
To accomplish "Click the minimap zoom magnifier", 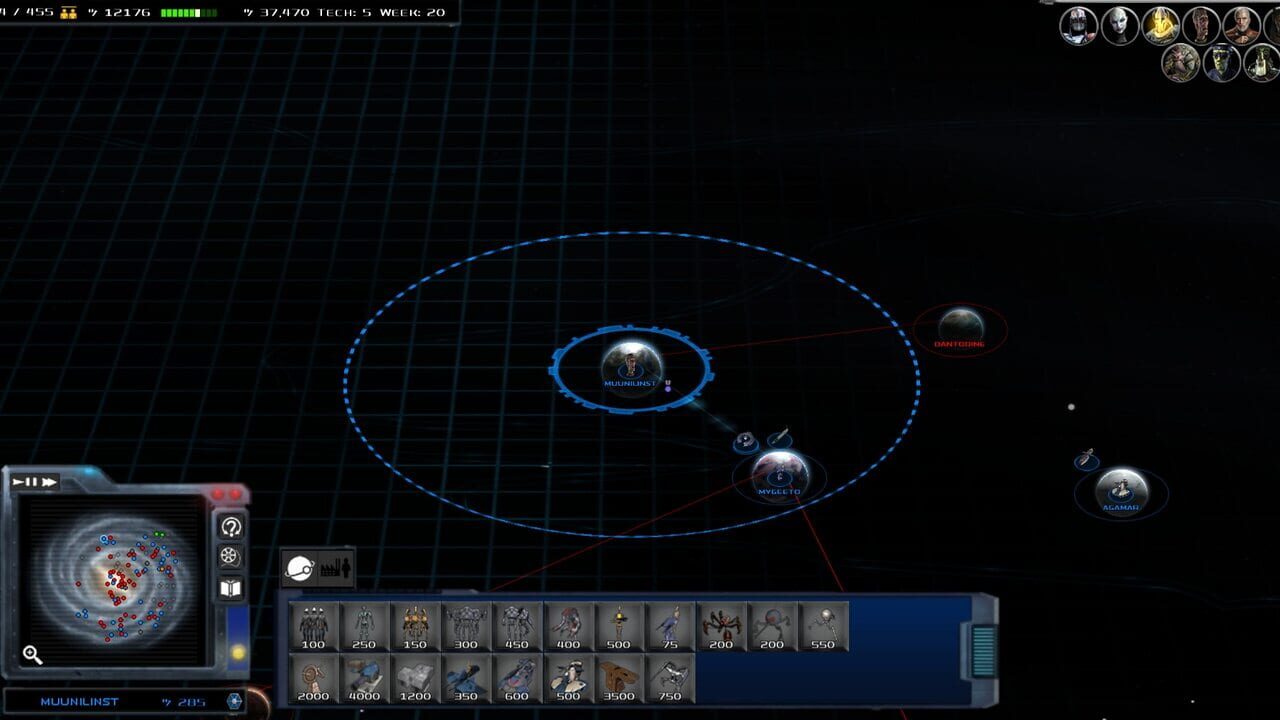I will tap(33, 655).
